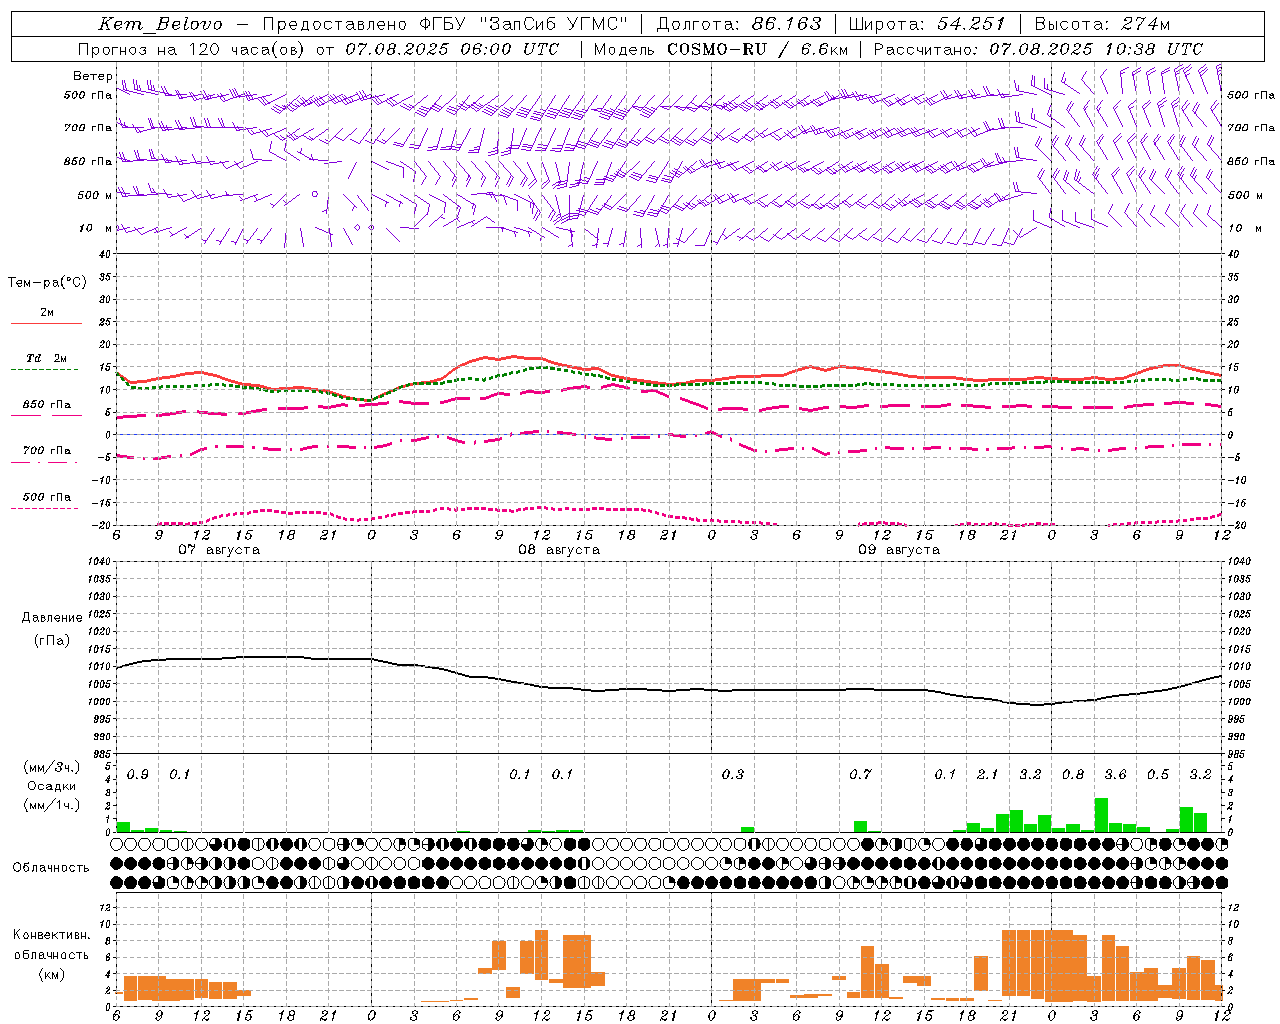The height and width of the screenshot is (1024, 1280).
Task: Click the Тем-ра(°C) axis label
Action: click(x=47, y=283)
